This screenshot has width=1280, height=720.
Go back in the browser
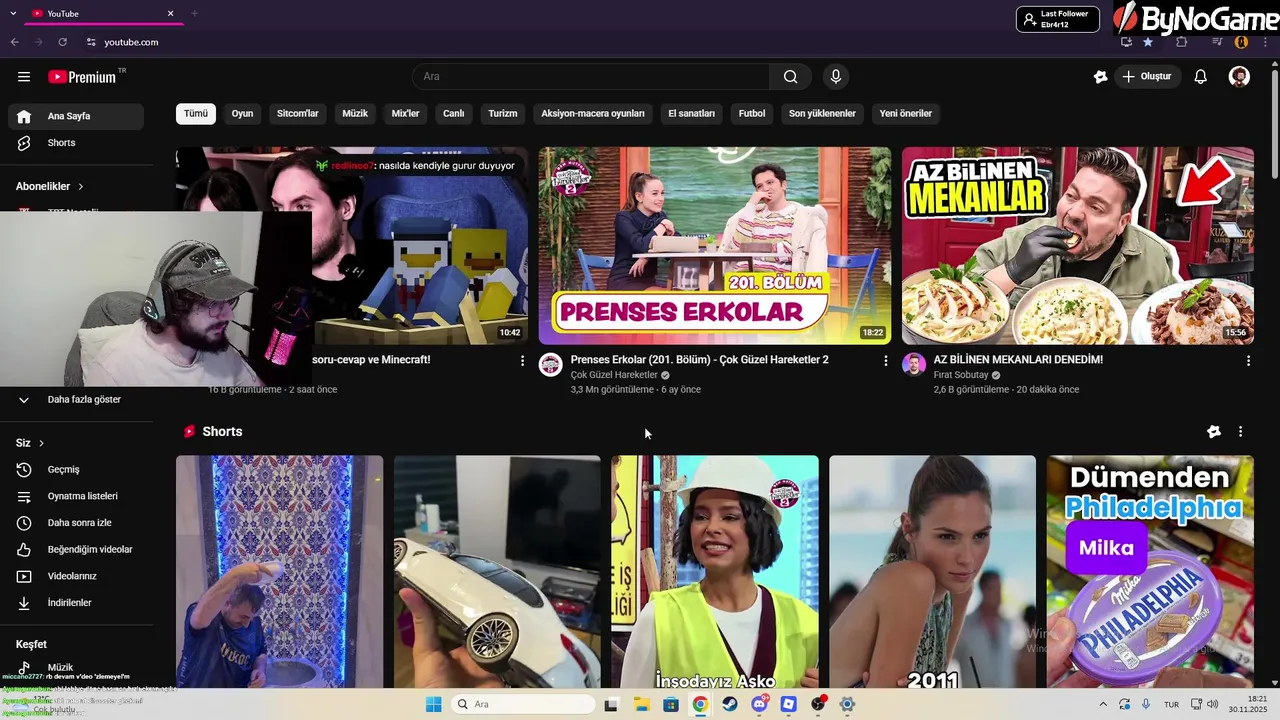coord(14,42)
